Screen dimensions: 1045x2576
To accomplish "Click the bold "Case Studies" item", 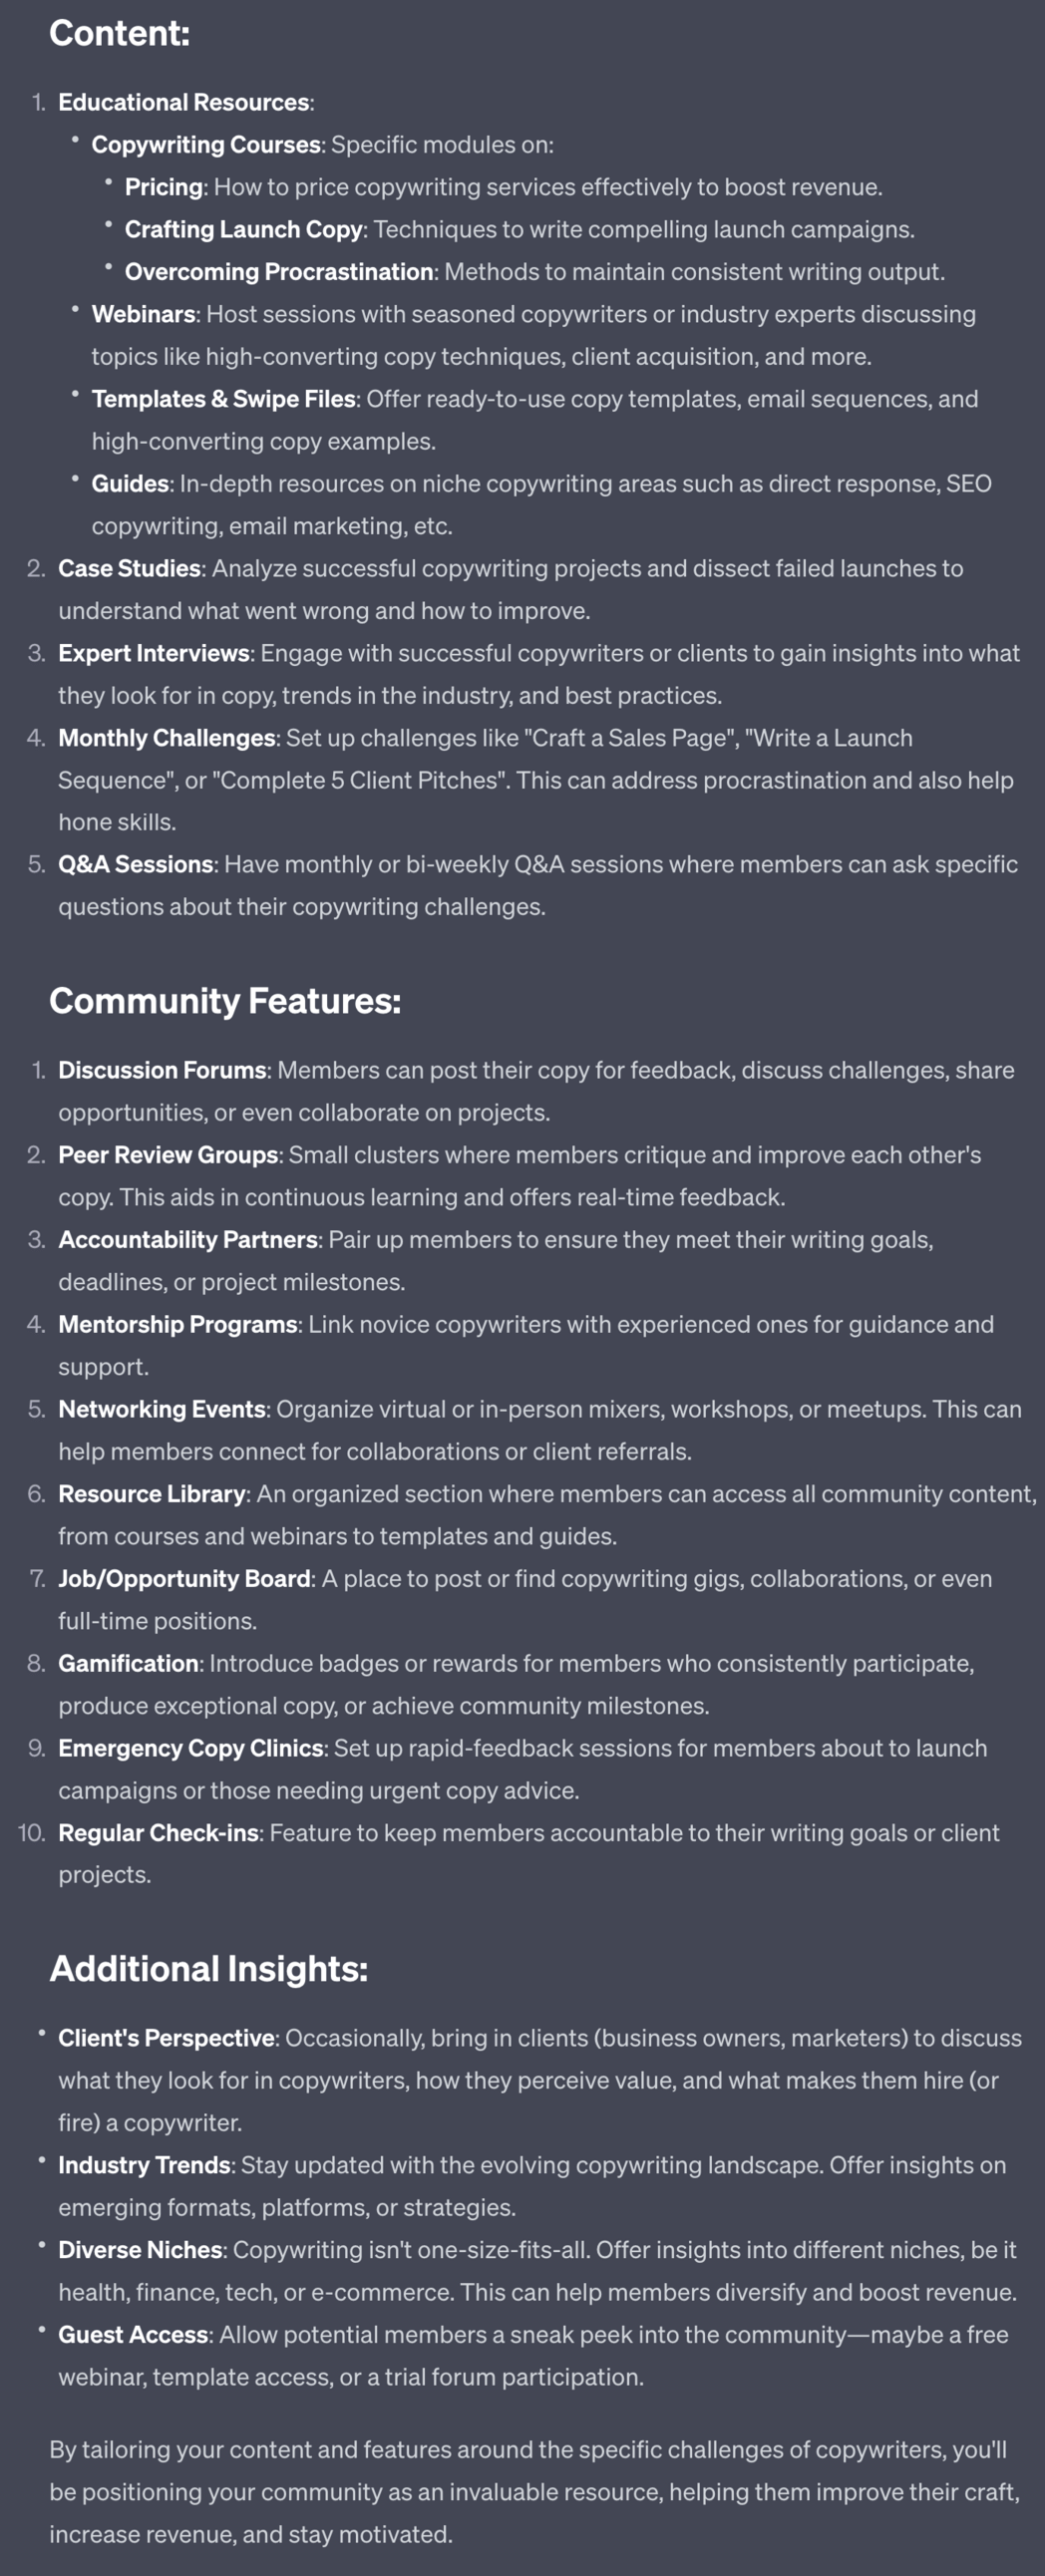I will (129, 568).
